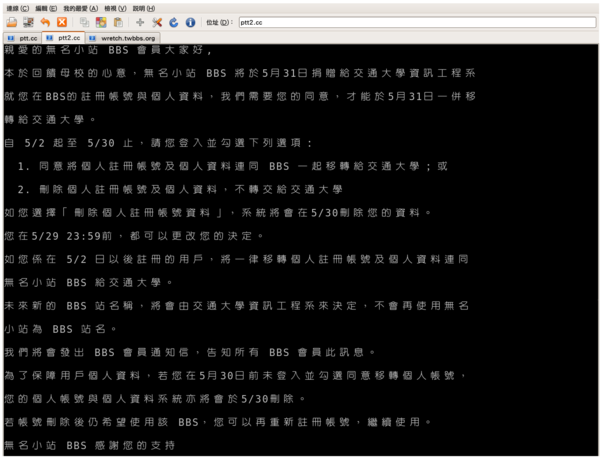Click the line starting with 自 5/2 起至 5/30
Screen dimensions: 600x457
tap(159, 143)
